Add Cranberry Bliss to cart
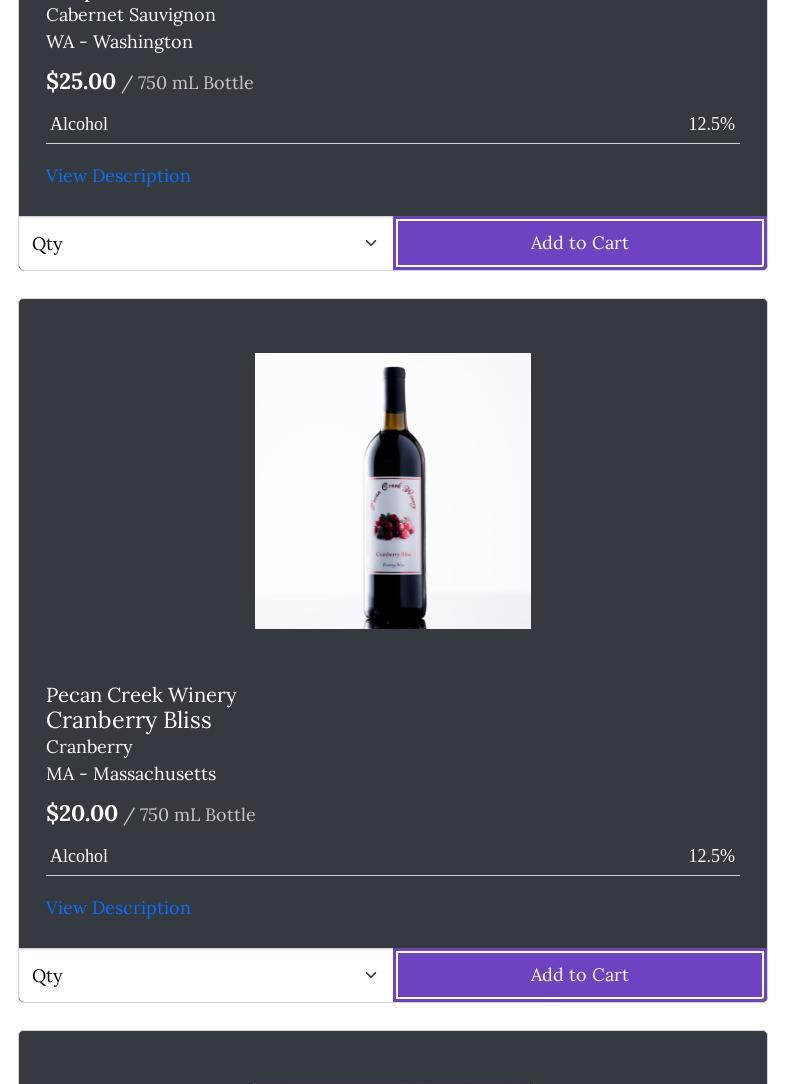Screen dimensions: 785x1084 (579, 975)
